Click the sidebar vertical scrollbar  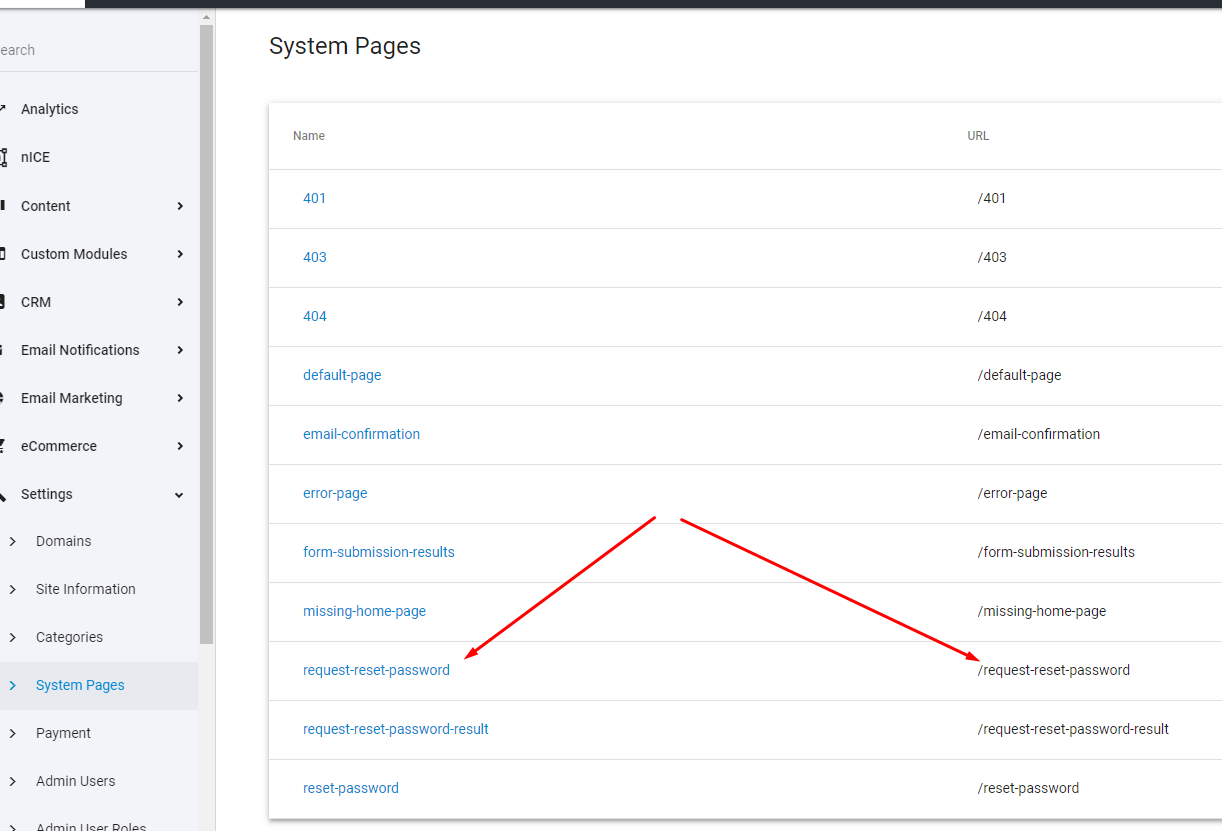click(207, 334)
